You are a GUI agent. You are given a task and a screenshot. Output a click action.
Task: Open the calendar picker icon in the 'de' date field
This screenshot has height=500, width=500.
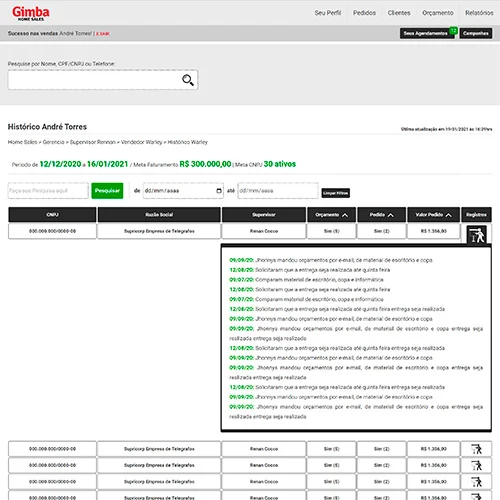click(x=219, y=191)
